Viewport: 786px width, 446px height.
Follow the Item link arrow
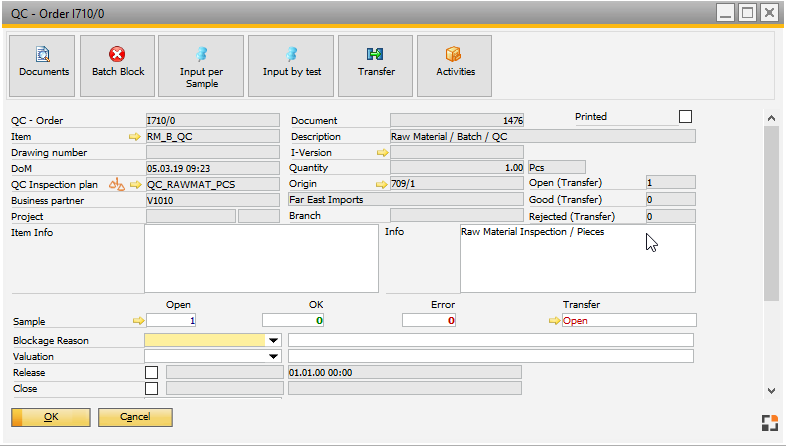tap(135, 137)
